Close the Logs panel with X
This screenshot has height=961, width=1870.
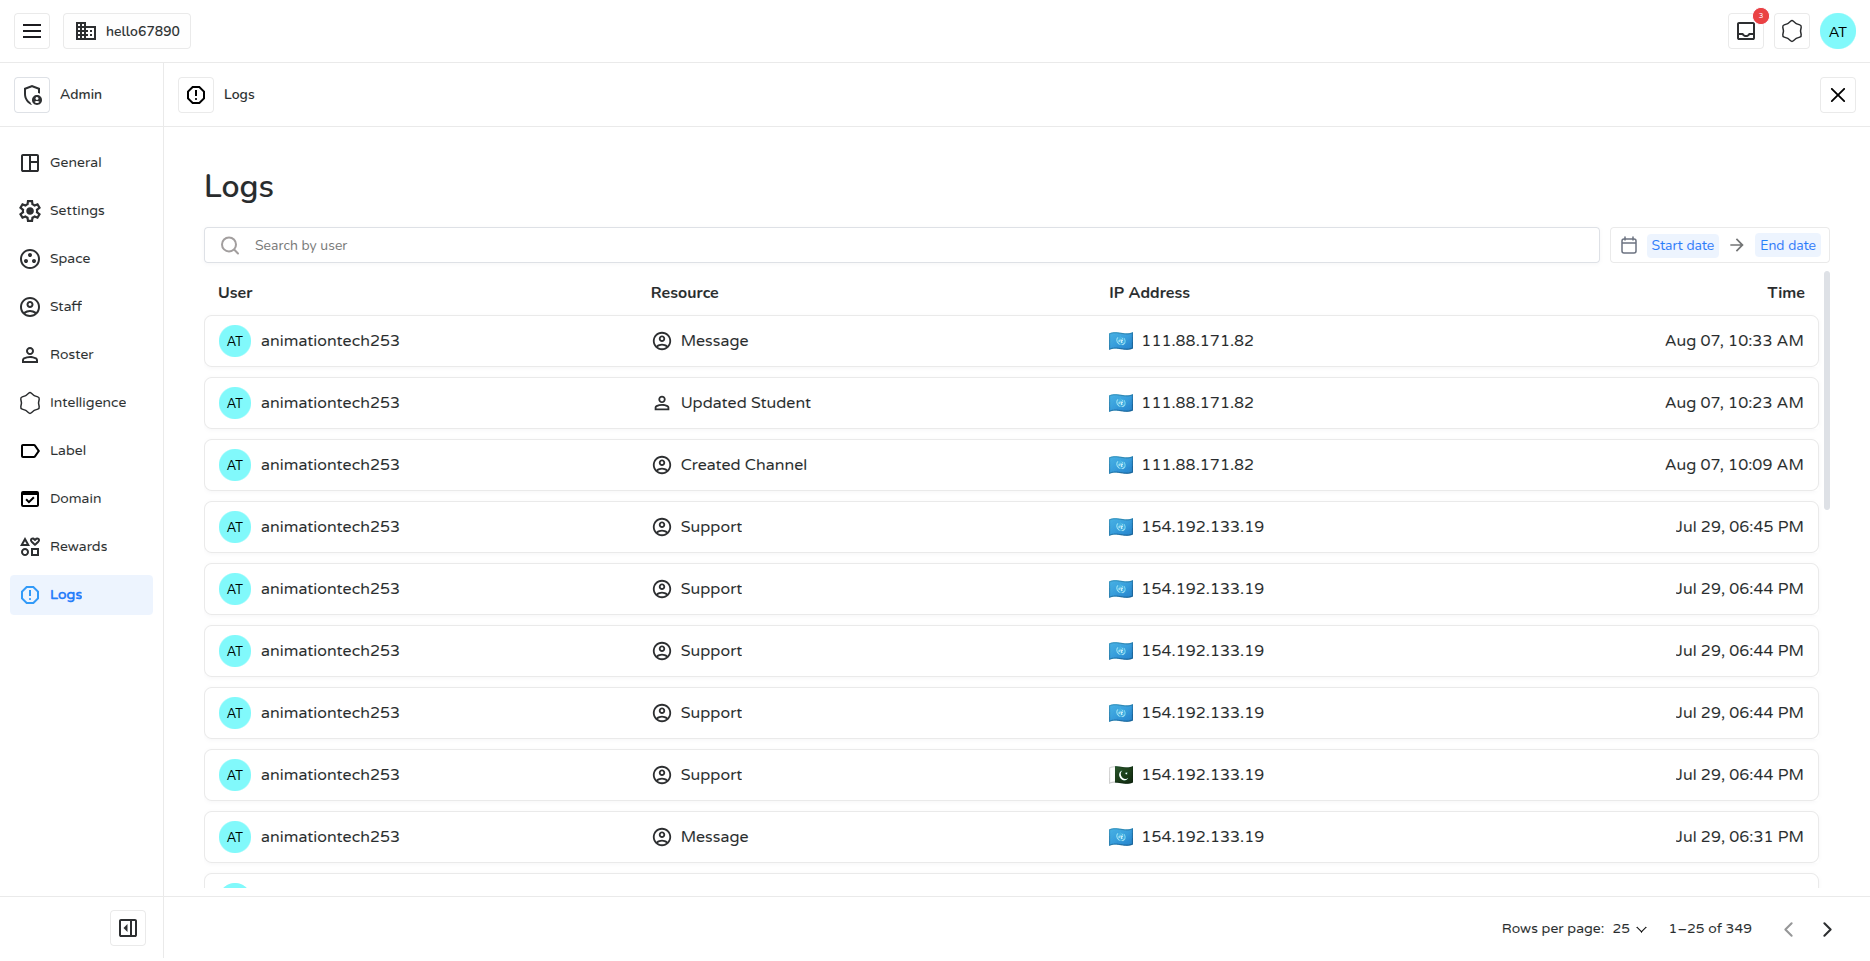pos(1838,95)
